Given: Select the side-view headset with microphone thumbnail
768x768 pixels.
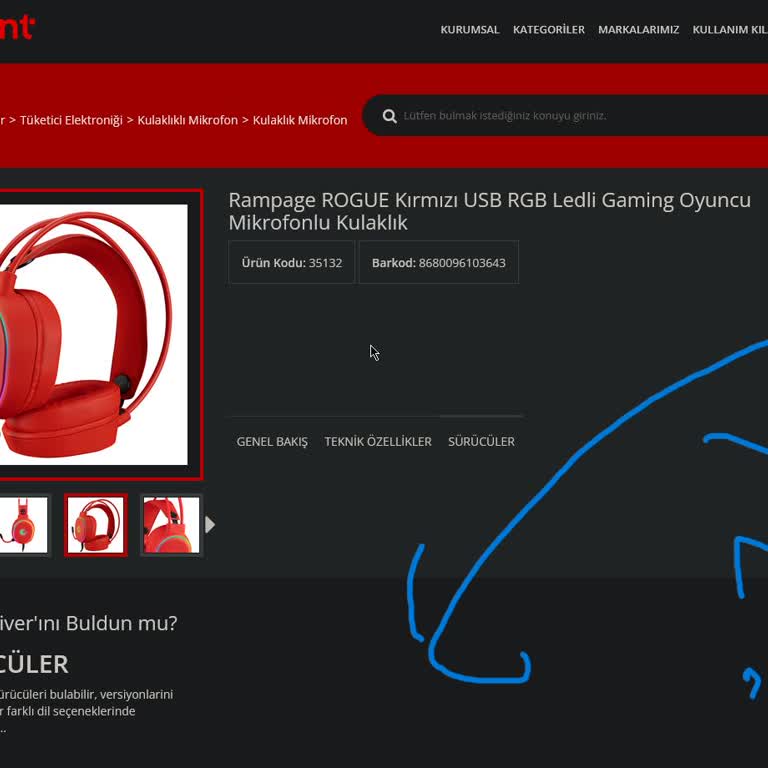Looking at the screenshot, I should (x=23, y=525).
